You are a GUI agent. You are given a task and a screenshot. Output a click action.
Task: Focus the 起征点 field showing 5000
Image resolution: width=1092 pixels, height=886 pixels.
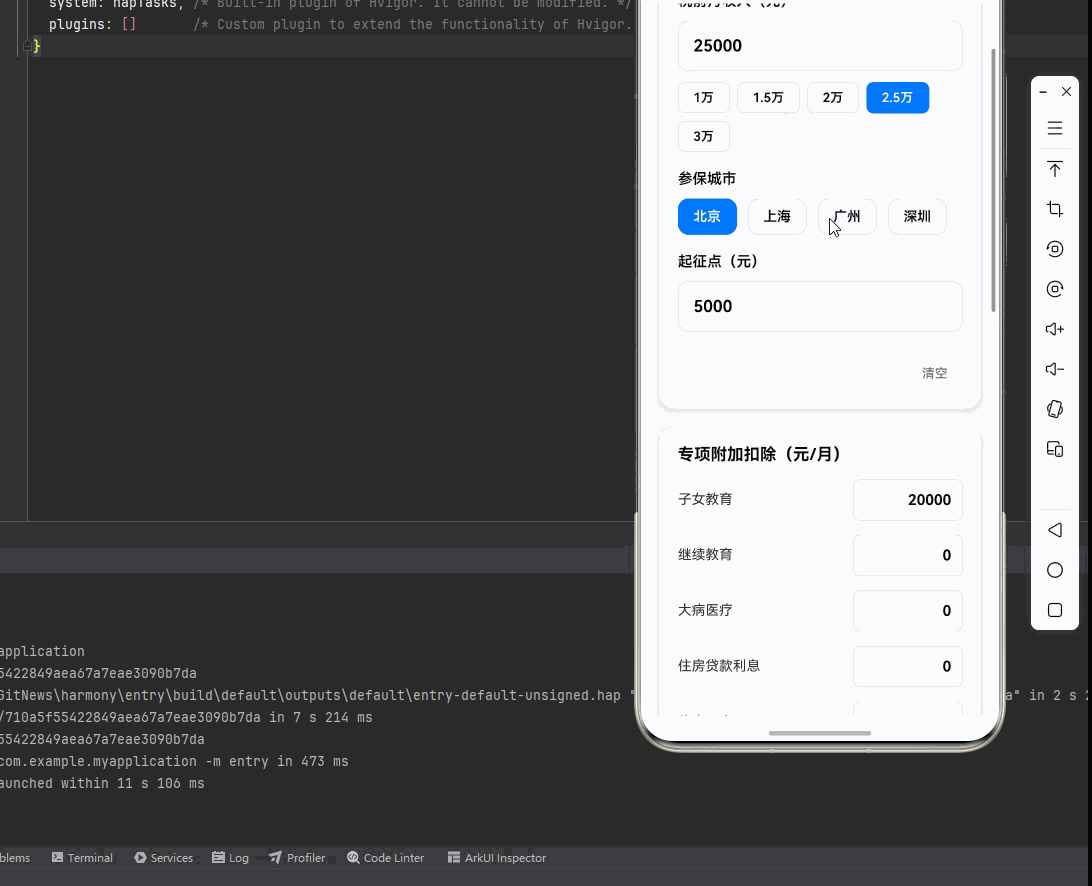click(820, 306)
